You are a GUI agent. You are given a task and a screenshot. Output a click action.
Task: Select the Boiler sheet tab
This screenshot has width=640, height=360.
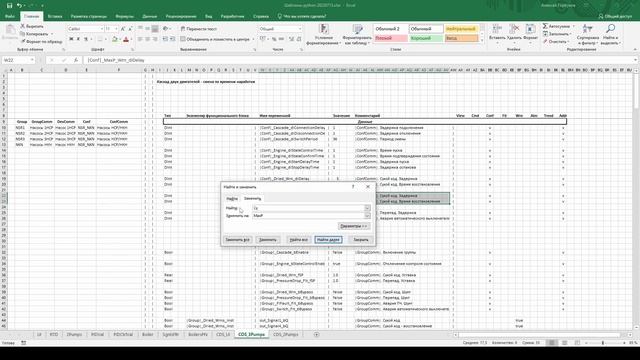[x=148, y=334]
